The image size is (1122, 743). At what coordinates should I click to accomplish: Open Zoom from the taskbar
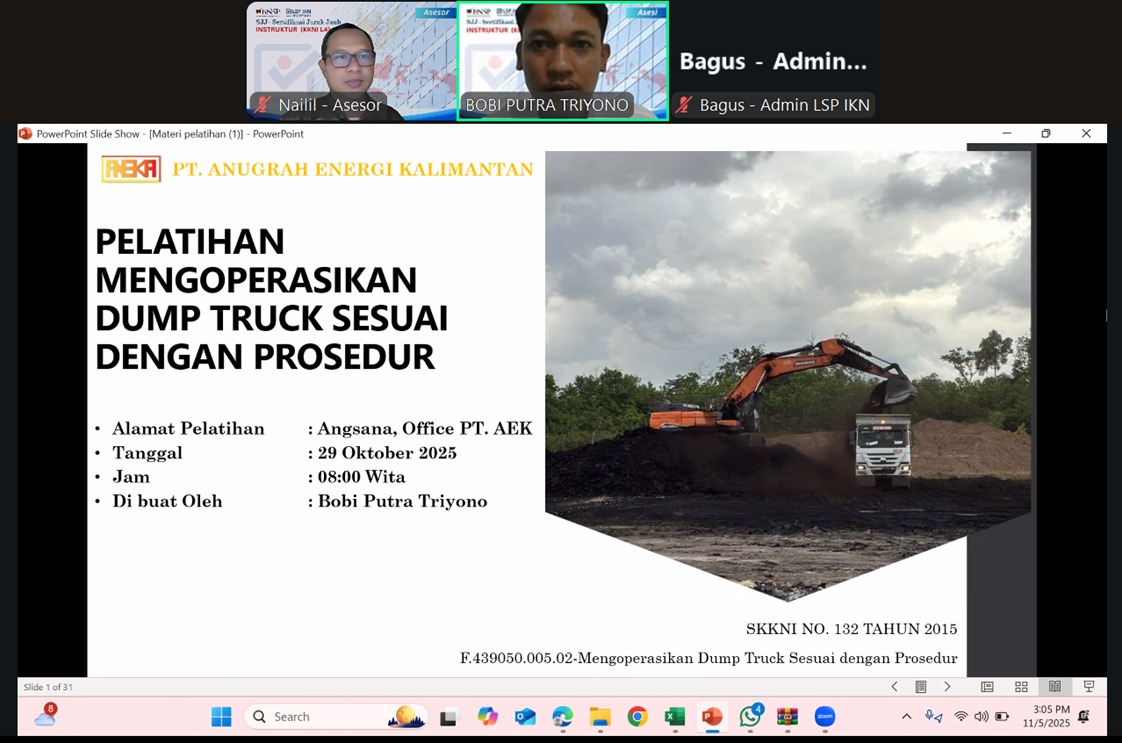pos(825,716)
